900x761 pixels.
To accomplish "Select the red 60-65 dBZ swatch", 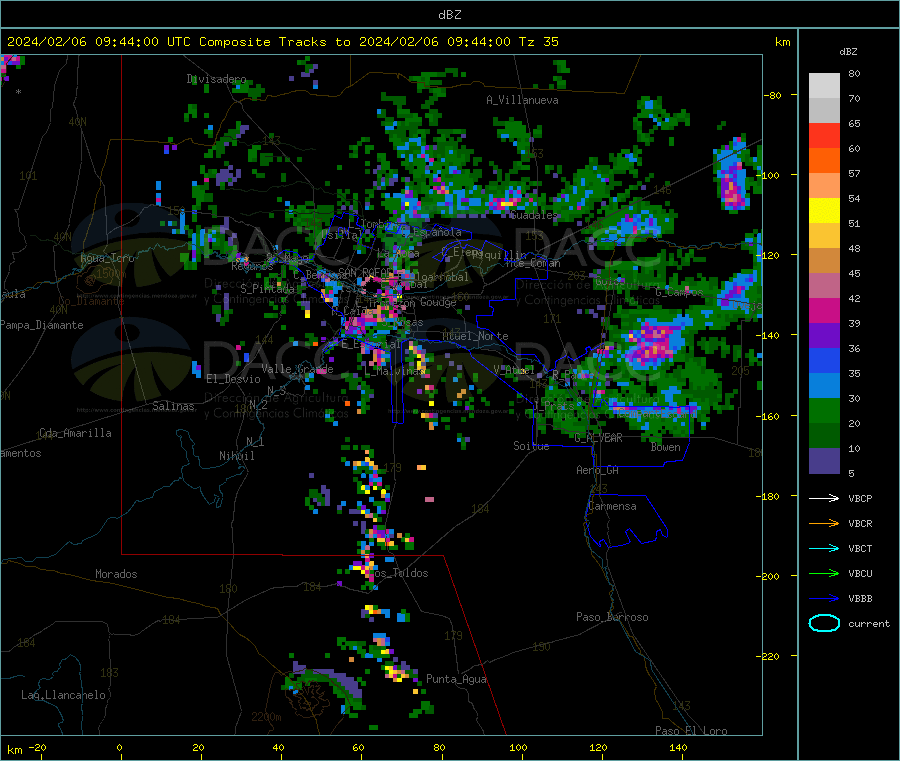I will coord(824,135).
